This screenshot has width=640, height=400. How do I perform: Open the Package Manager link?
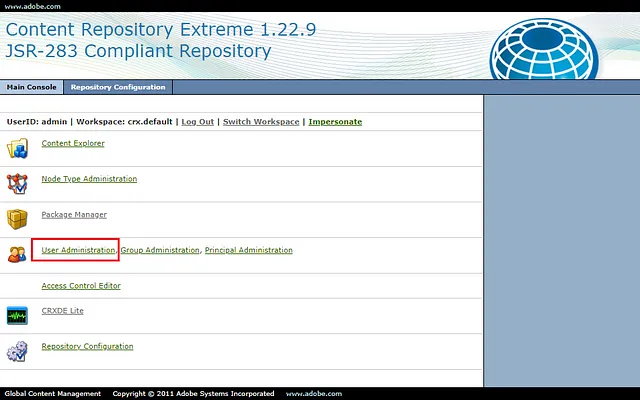point(74,215)
